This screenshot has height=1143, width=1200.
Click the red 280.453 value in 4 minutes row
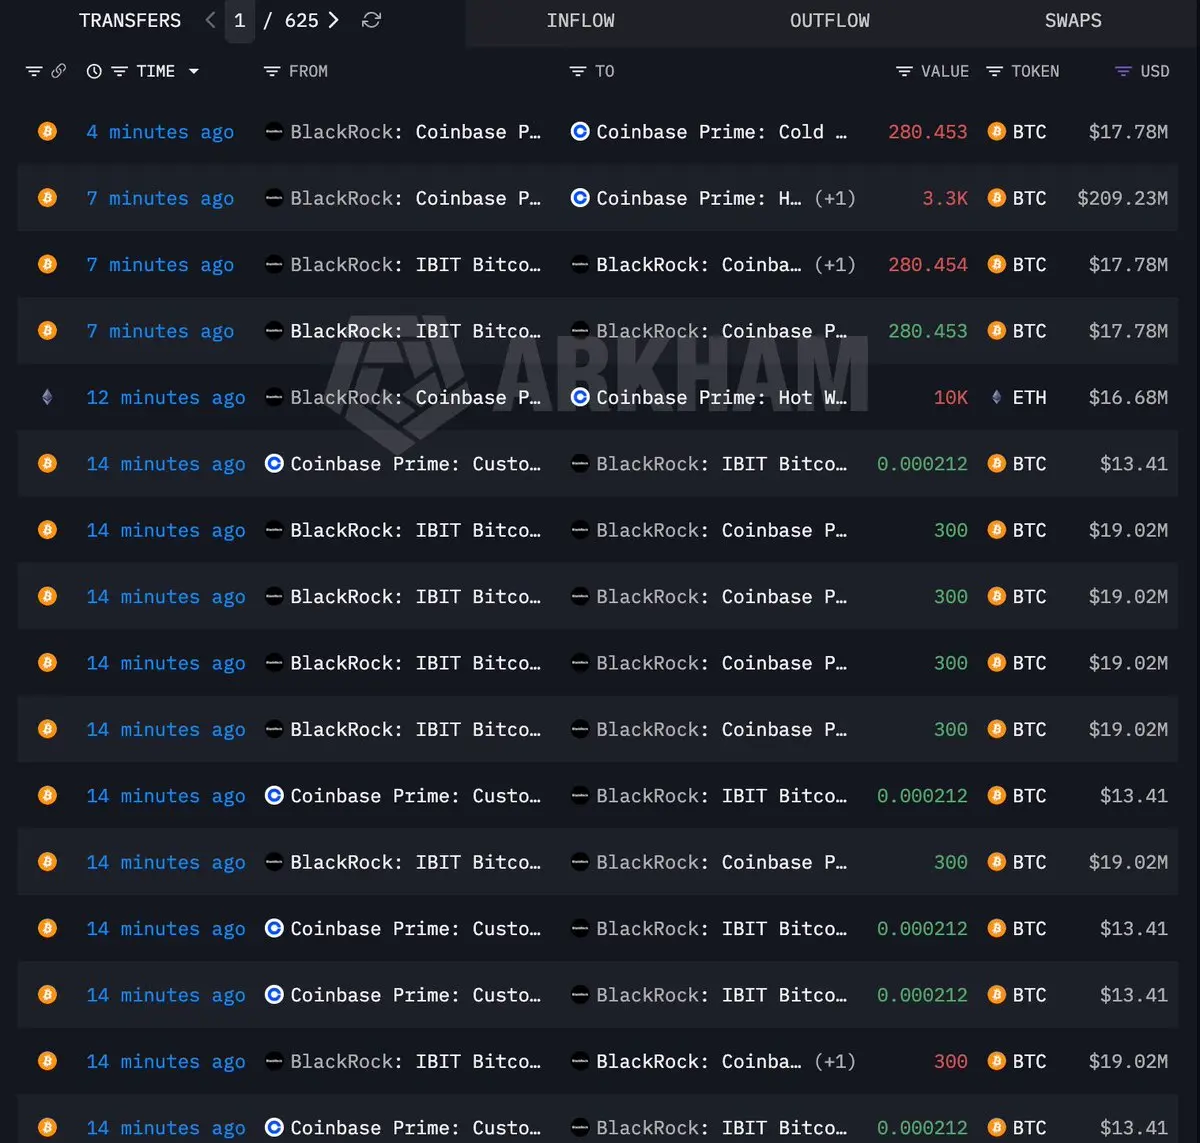click(928, 132)
